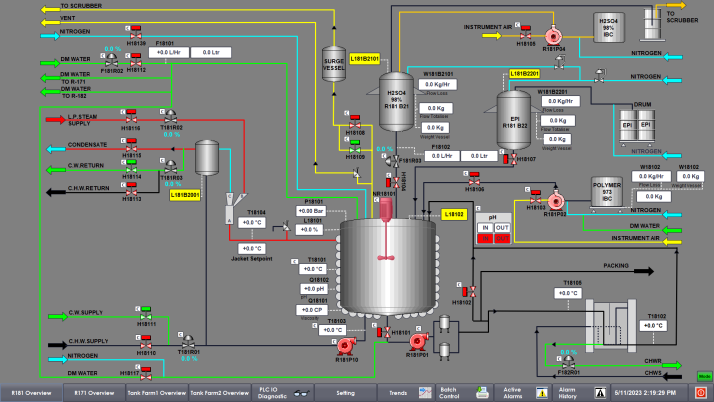The image size is (714, 402).
Task: Open the L181B2201 EPI level tag
Action: tap(524, 74)
